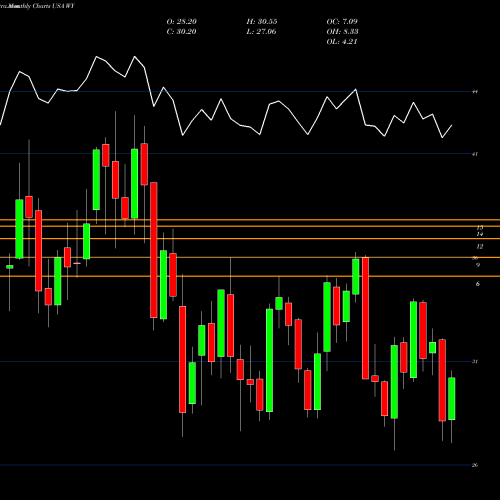
Task: Click the last green candlestick on the chart
Action: (x=452, y=399)
